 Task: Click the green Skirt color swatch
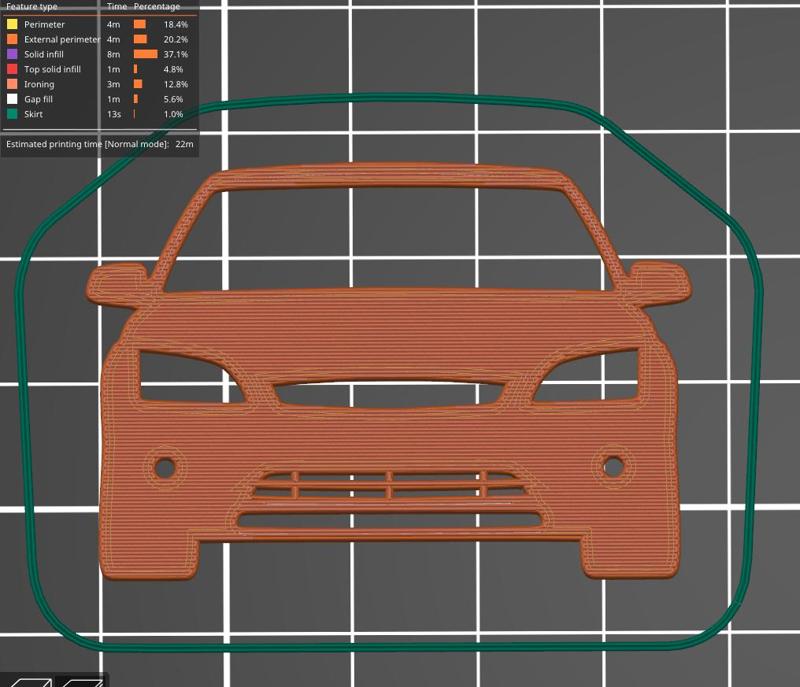(12, 114)
